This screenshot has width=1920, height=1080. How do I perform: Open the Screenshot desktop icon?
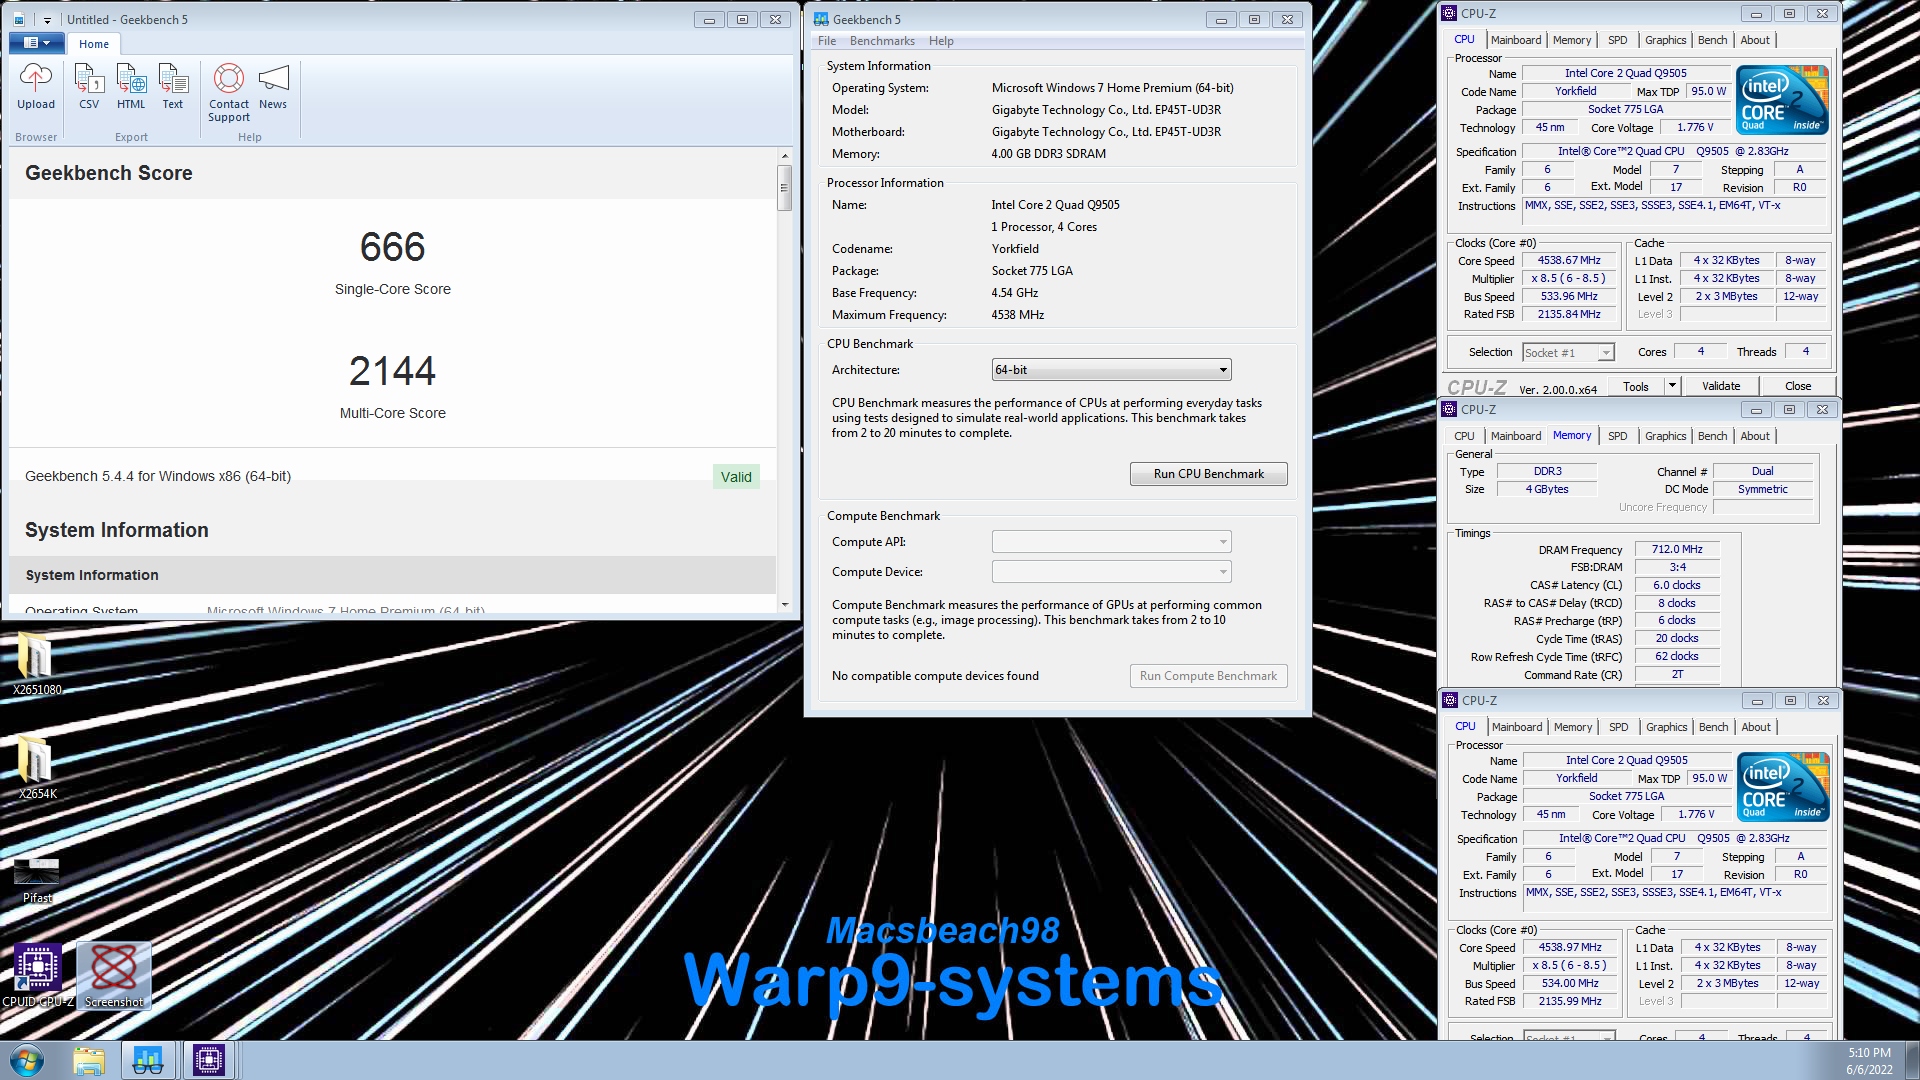coord(114,976)
